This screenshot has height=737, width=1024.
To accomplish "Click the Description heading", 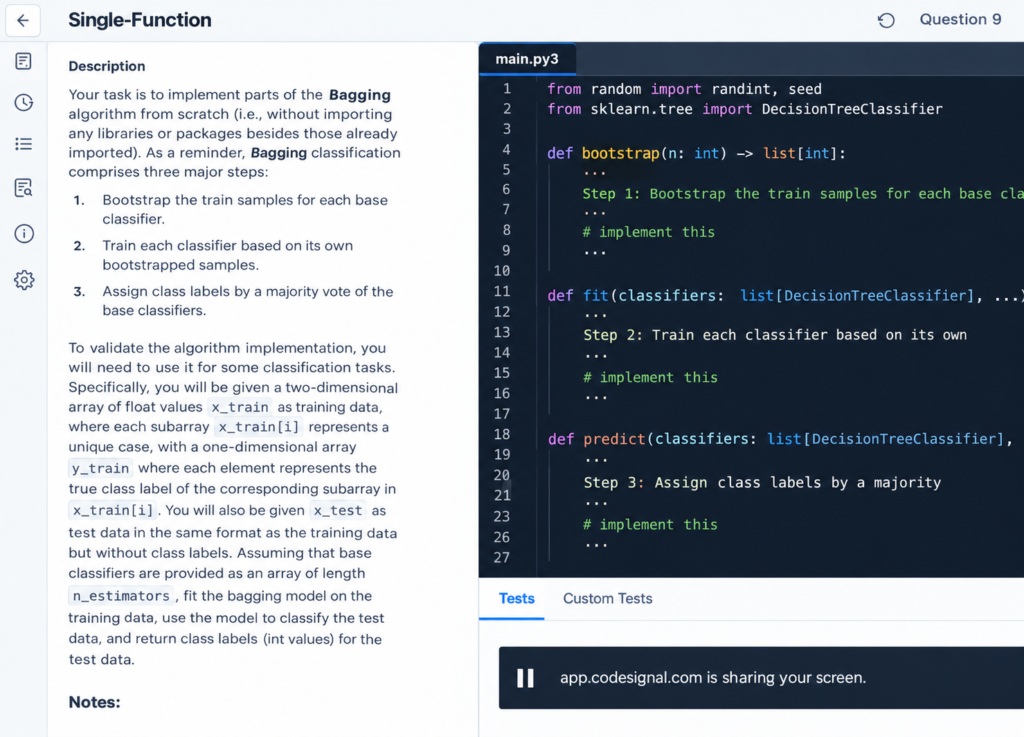I will click(107, 66).
